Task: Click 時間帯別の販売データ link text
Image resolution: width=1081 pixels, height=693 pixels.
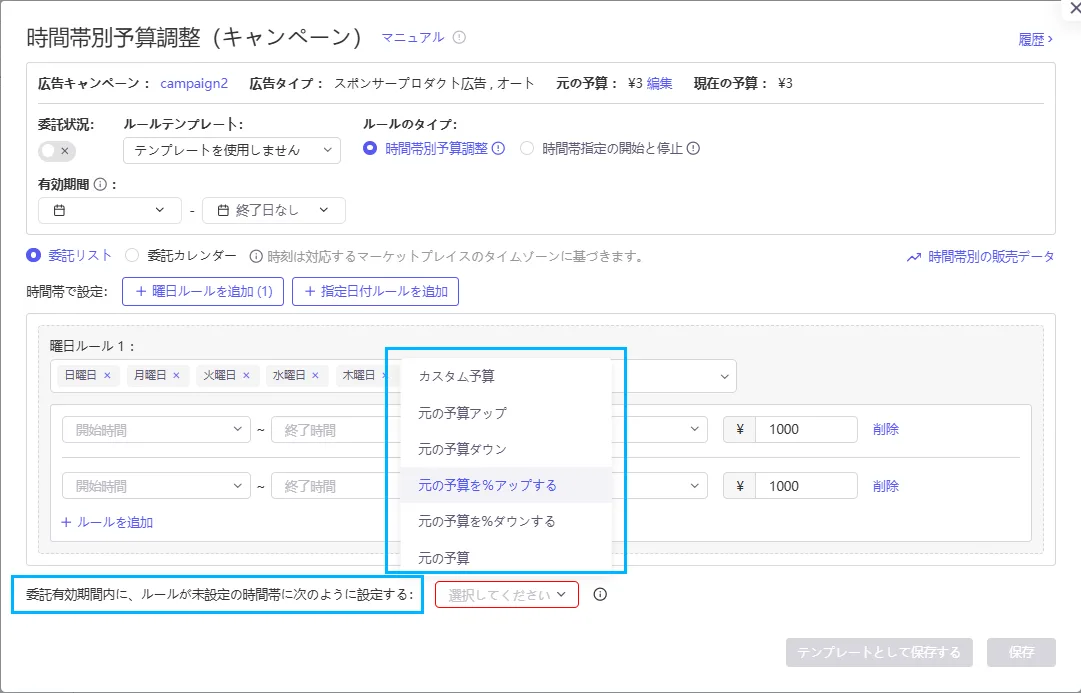Action: coord(991,257)
